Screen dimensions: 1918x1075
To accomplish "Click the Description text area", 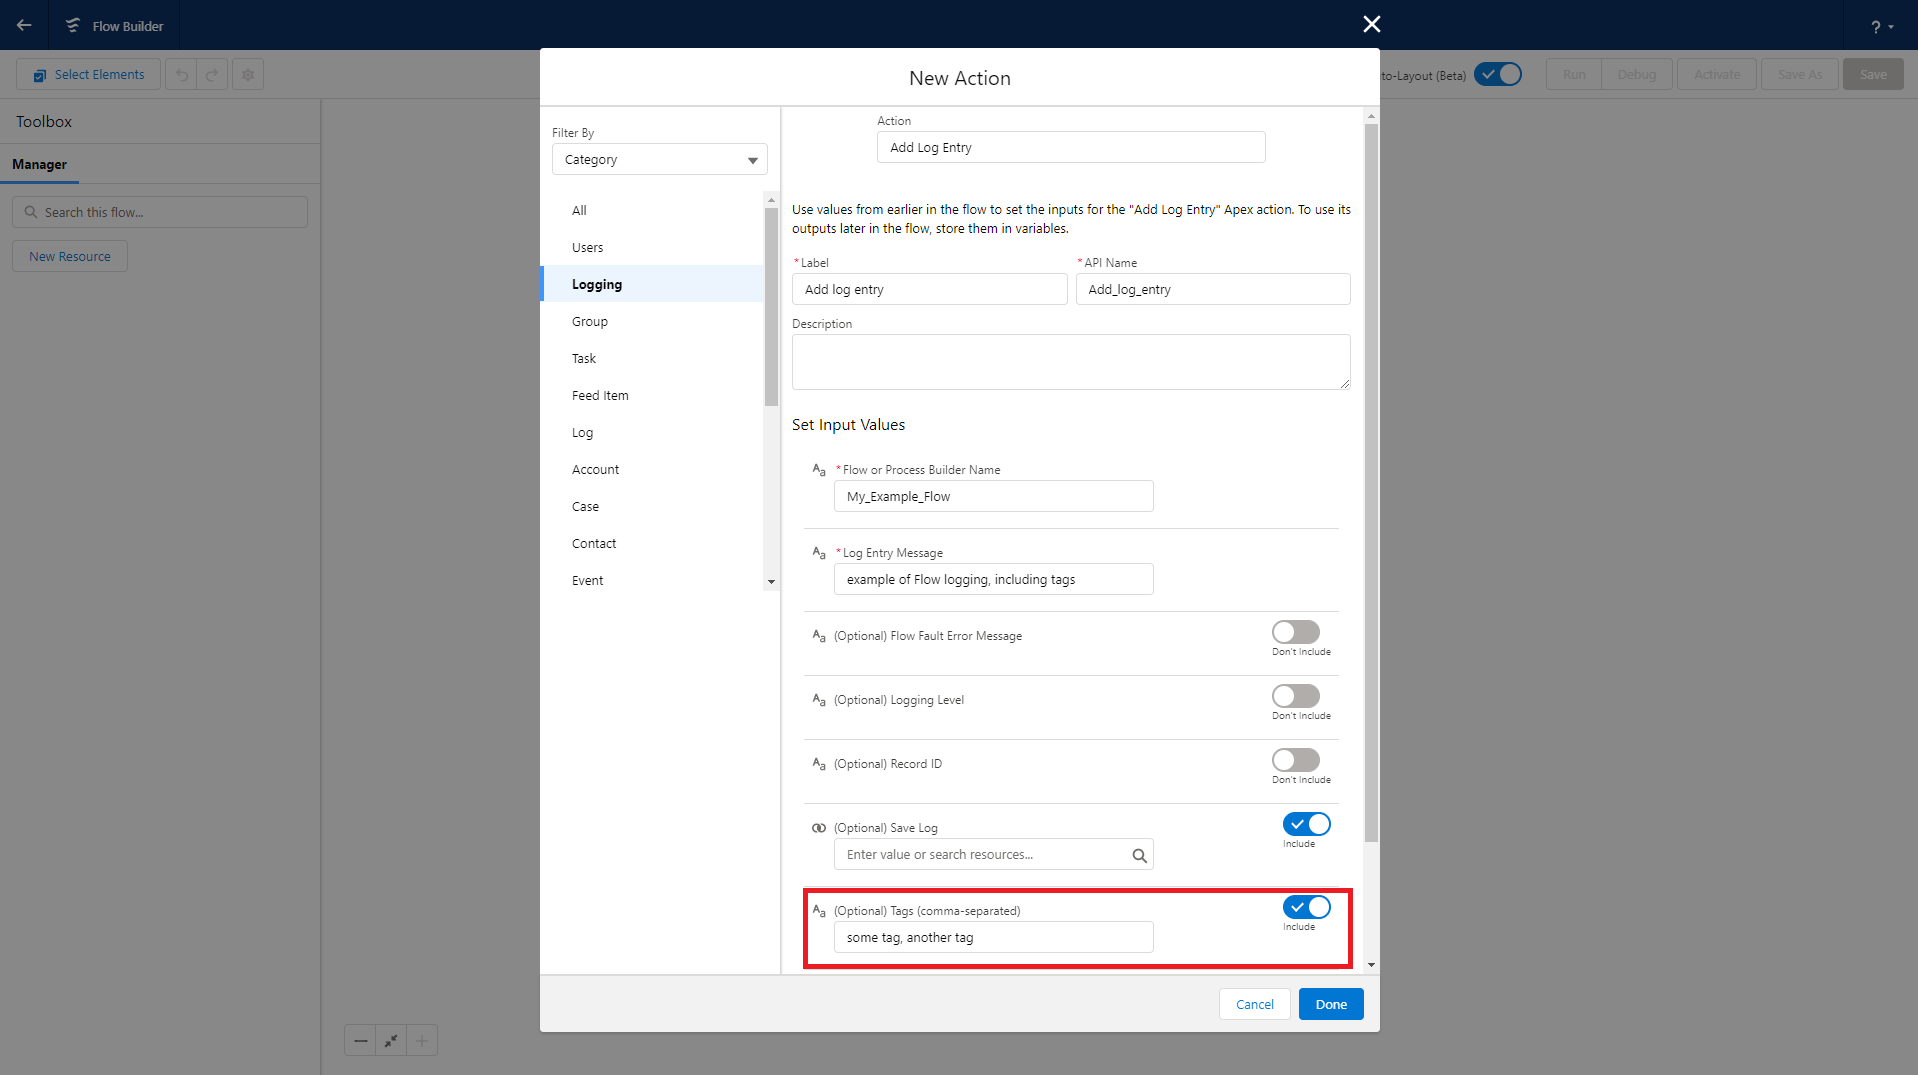I will 1071,362.
